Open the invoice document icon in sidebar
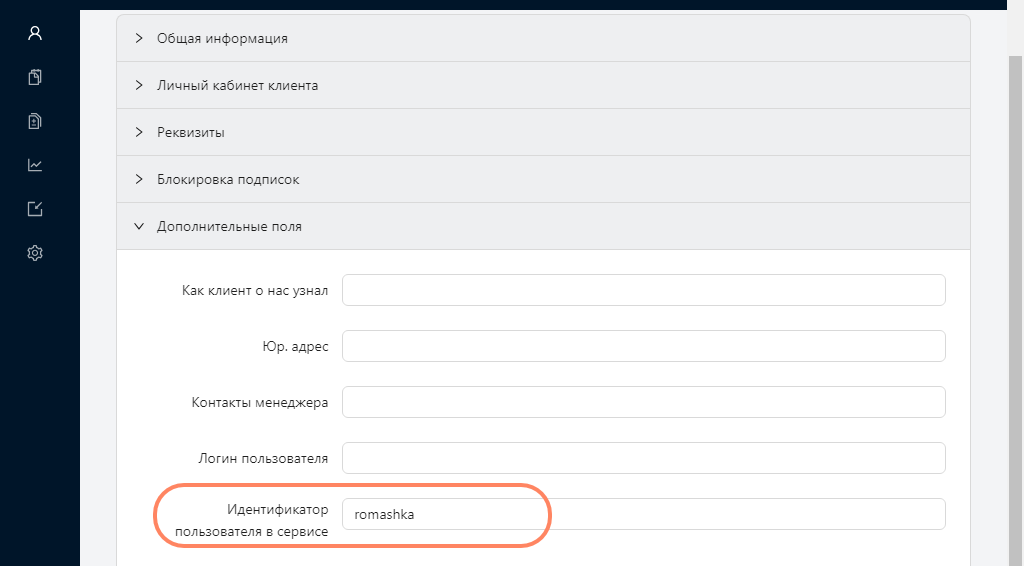This screenshot has width=1024, height=566. (35, 121)
